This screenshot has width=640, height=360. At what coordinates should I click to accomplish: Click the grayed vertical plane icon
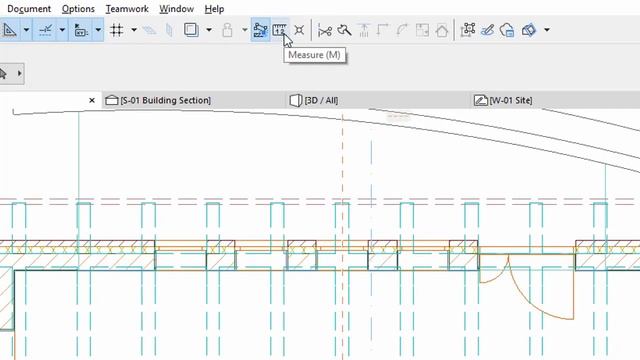pos(169,30)
